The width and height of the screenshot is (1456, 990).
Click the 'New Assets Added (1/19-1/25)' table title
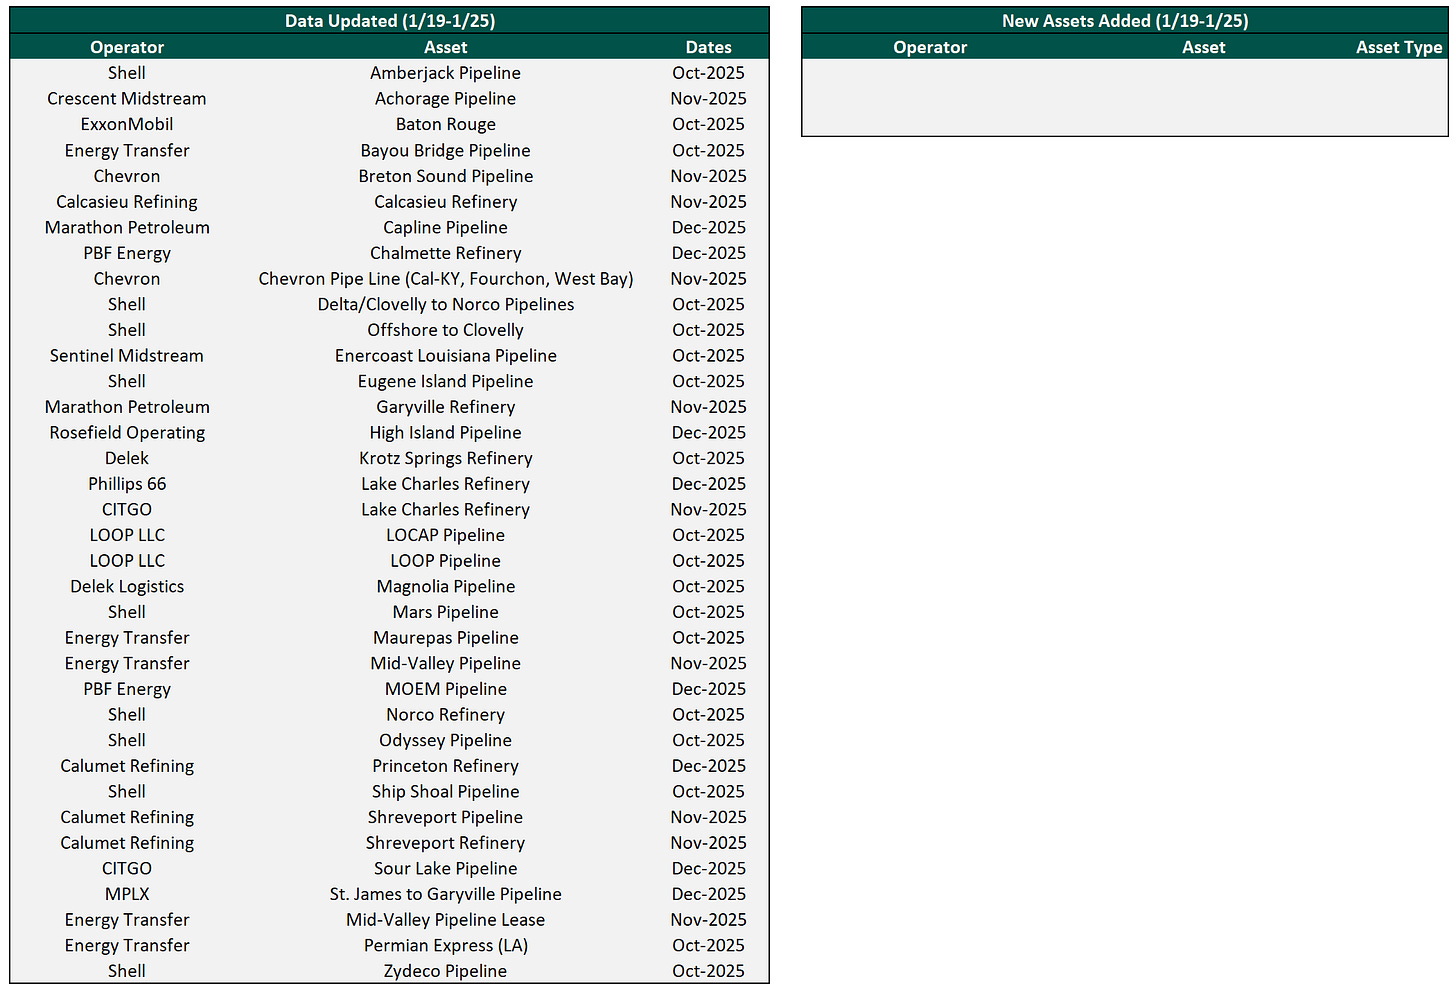[x=1125, y=21]
